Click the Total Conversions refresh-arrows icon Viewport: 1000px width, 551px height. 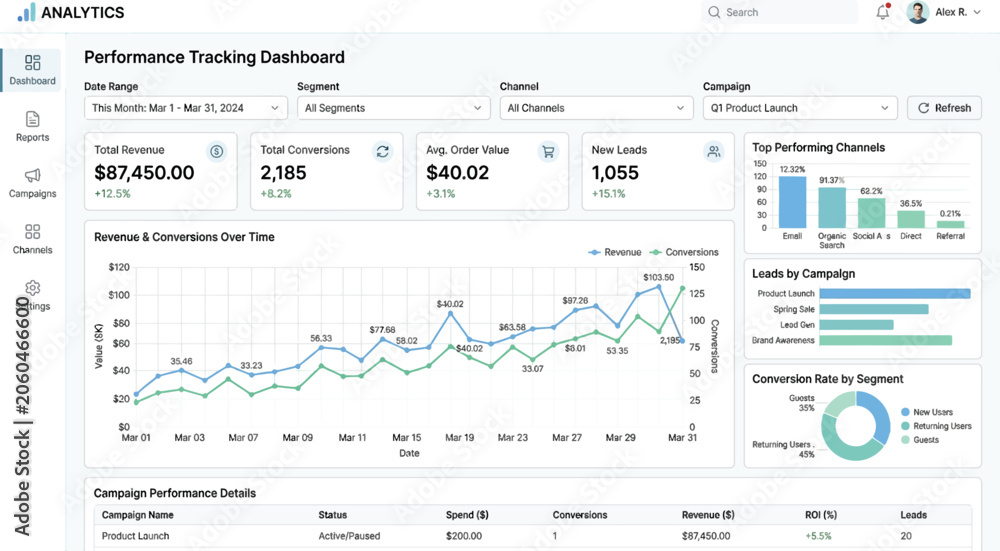[x=383, y=152]
